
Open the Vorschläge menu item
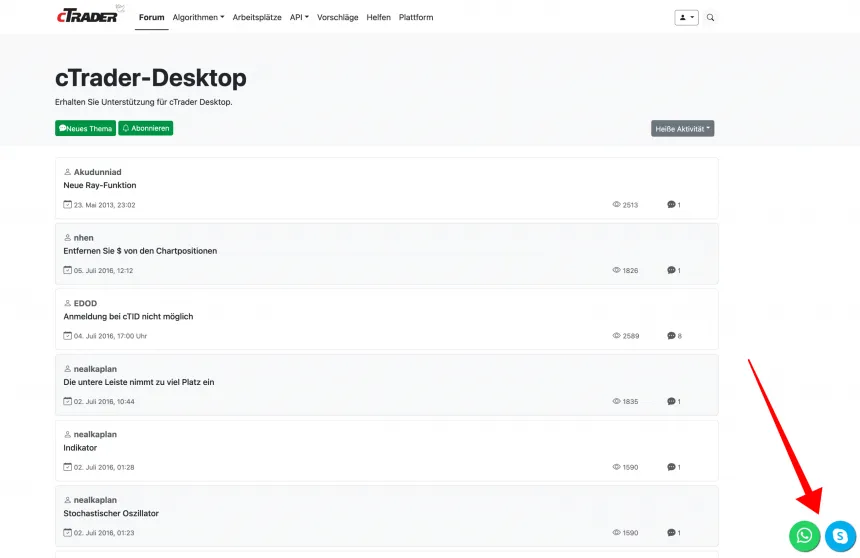338,18
